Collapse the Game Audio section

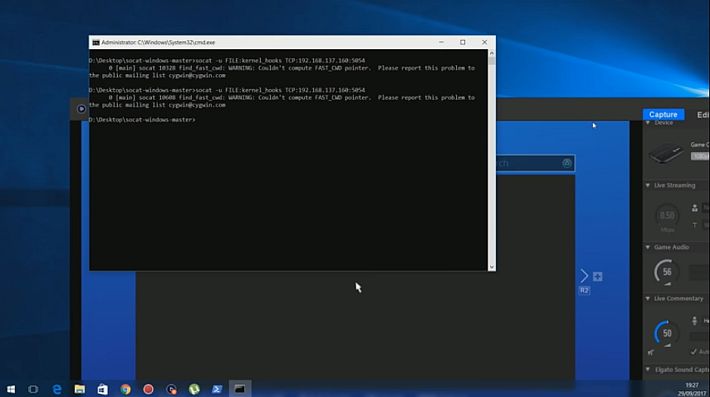(648, 247)
